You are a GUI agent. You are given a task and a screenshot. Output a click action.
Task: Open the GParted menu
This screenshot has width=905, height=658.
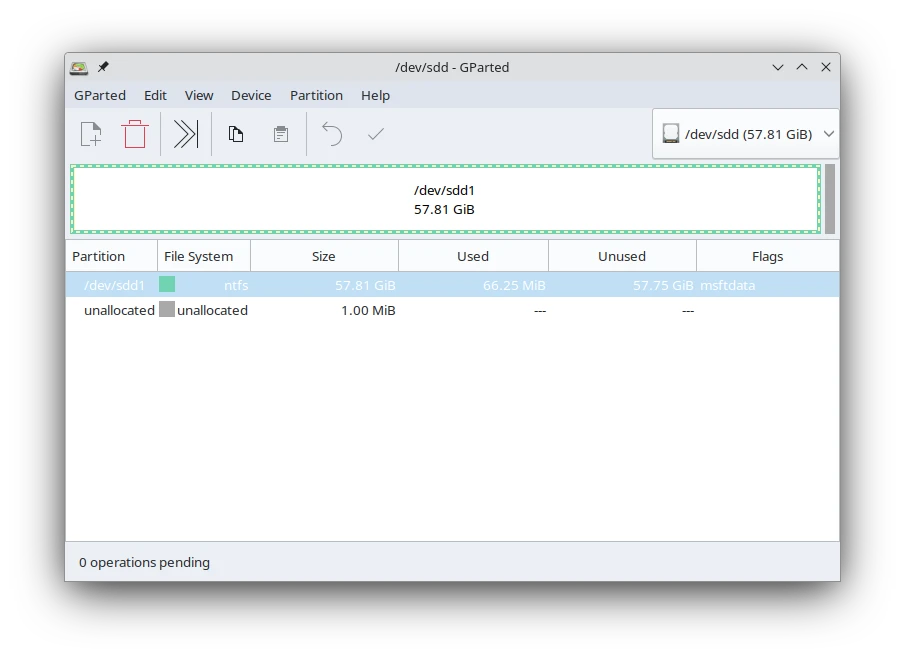point(100,95)
